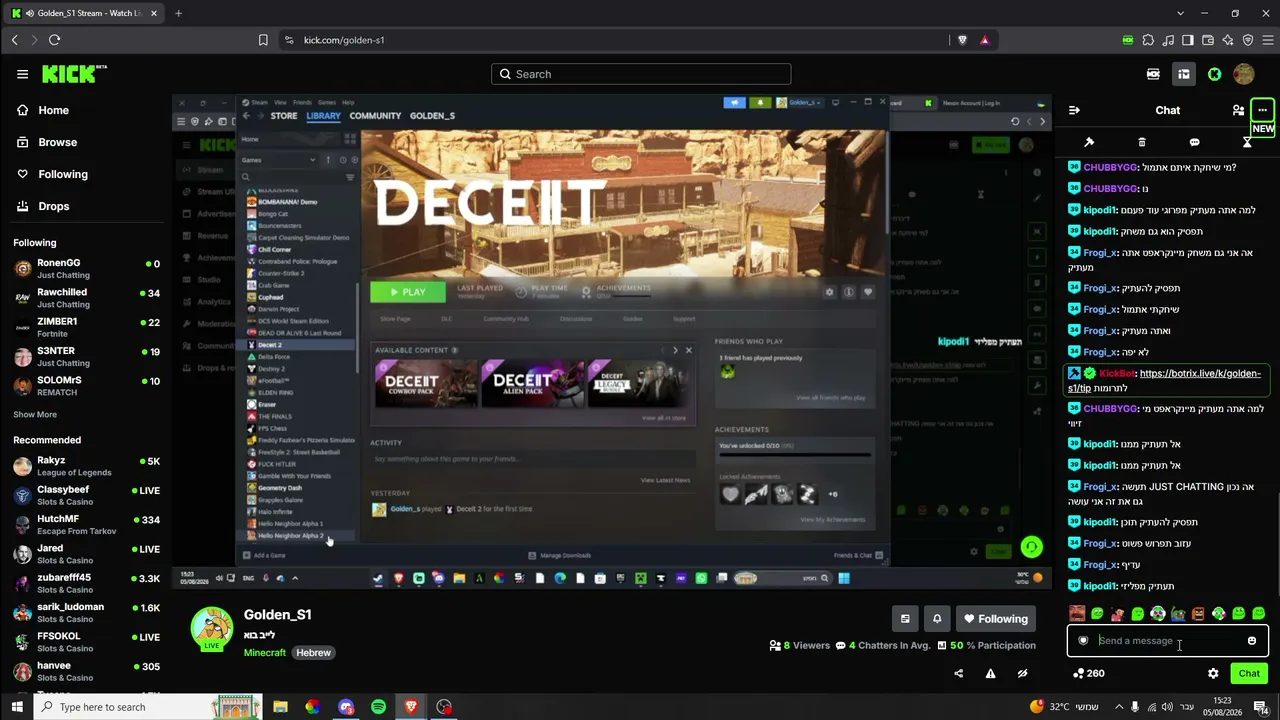Open browser extensions puzzle icon
Image resolution: width=1280 pixels, height=720 pixels.
click(x=1148, y=40)
